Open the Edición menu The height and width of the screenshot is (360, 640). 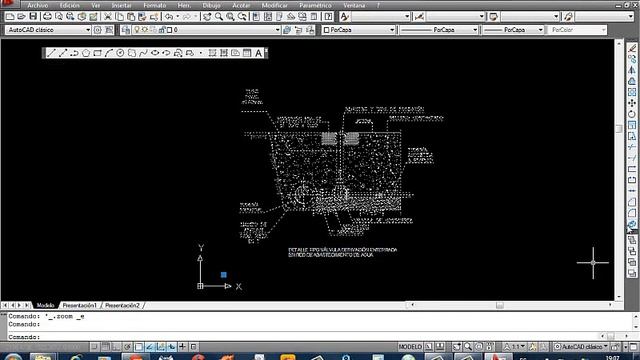(x=69, y=5)
